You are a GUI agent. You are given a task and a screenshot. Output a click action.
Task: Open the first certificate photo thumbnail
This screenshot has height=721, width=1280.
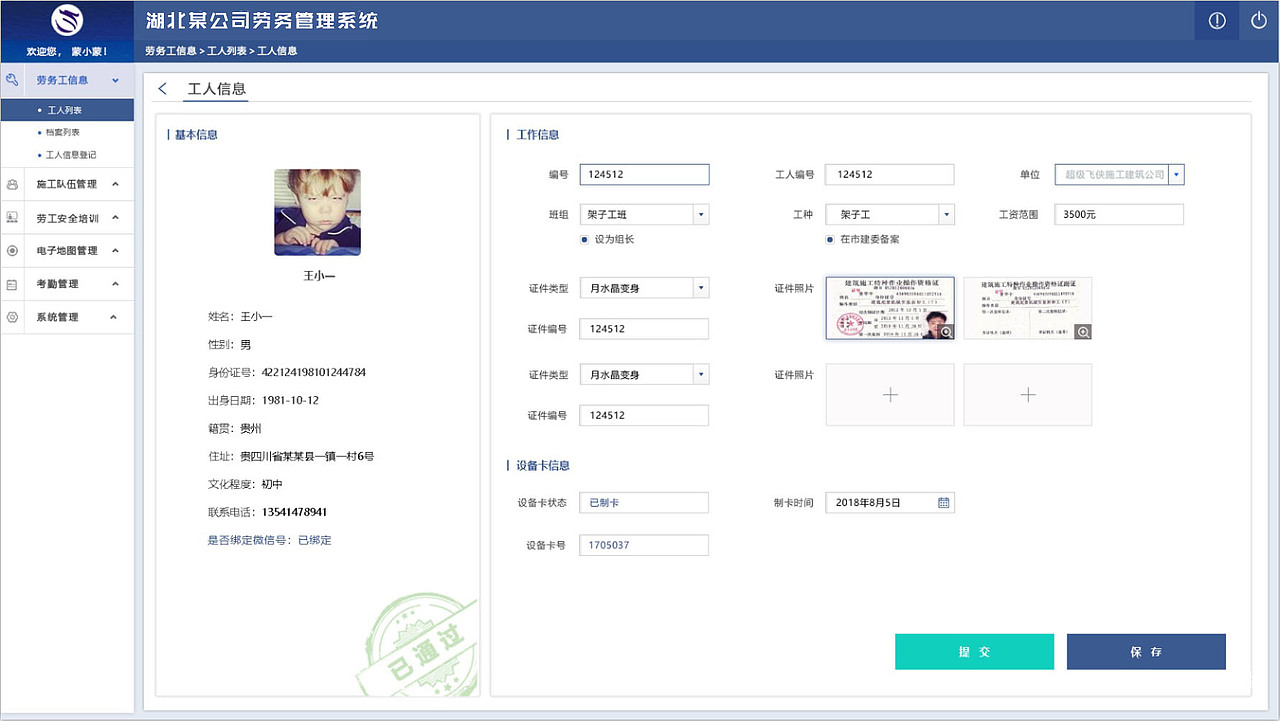[x=890, y=308]
